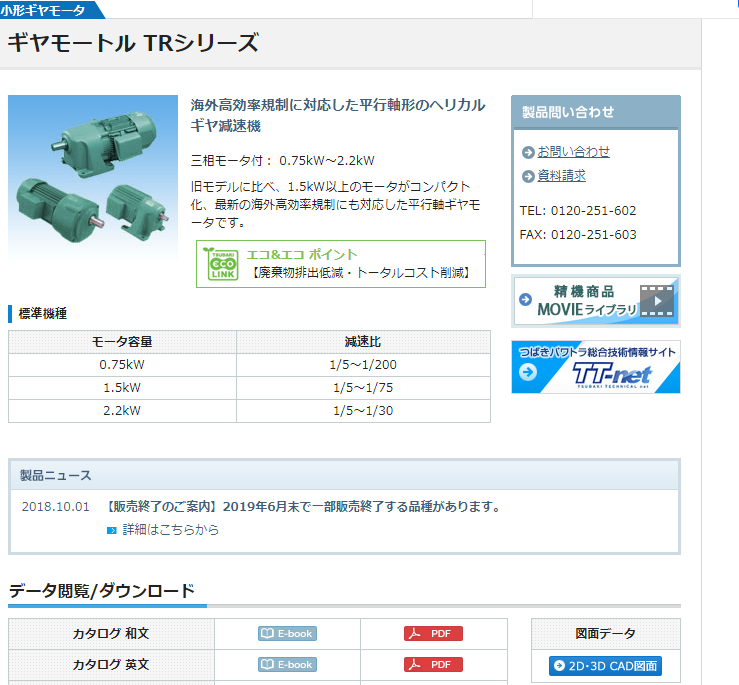Screen dimensions: 739x685
Task: Open the お問い合わせ inquiry link
Action: (x=573, y=152)
